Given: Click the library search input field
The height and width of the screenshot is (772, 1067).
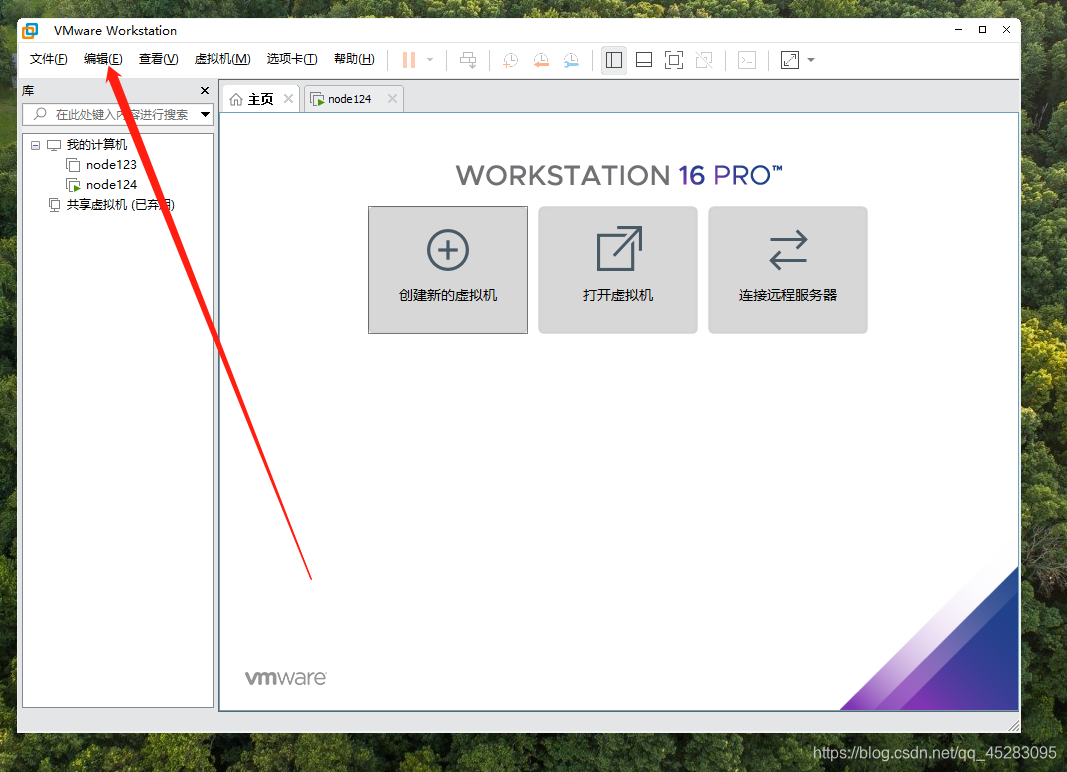Looking at the screenshot, I should click(118, 114).
